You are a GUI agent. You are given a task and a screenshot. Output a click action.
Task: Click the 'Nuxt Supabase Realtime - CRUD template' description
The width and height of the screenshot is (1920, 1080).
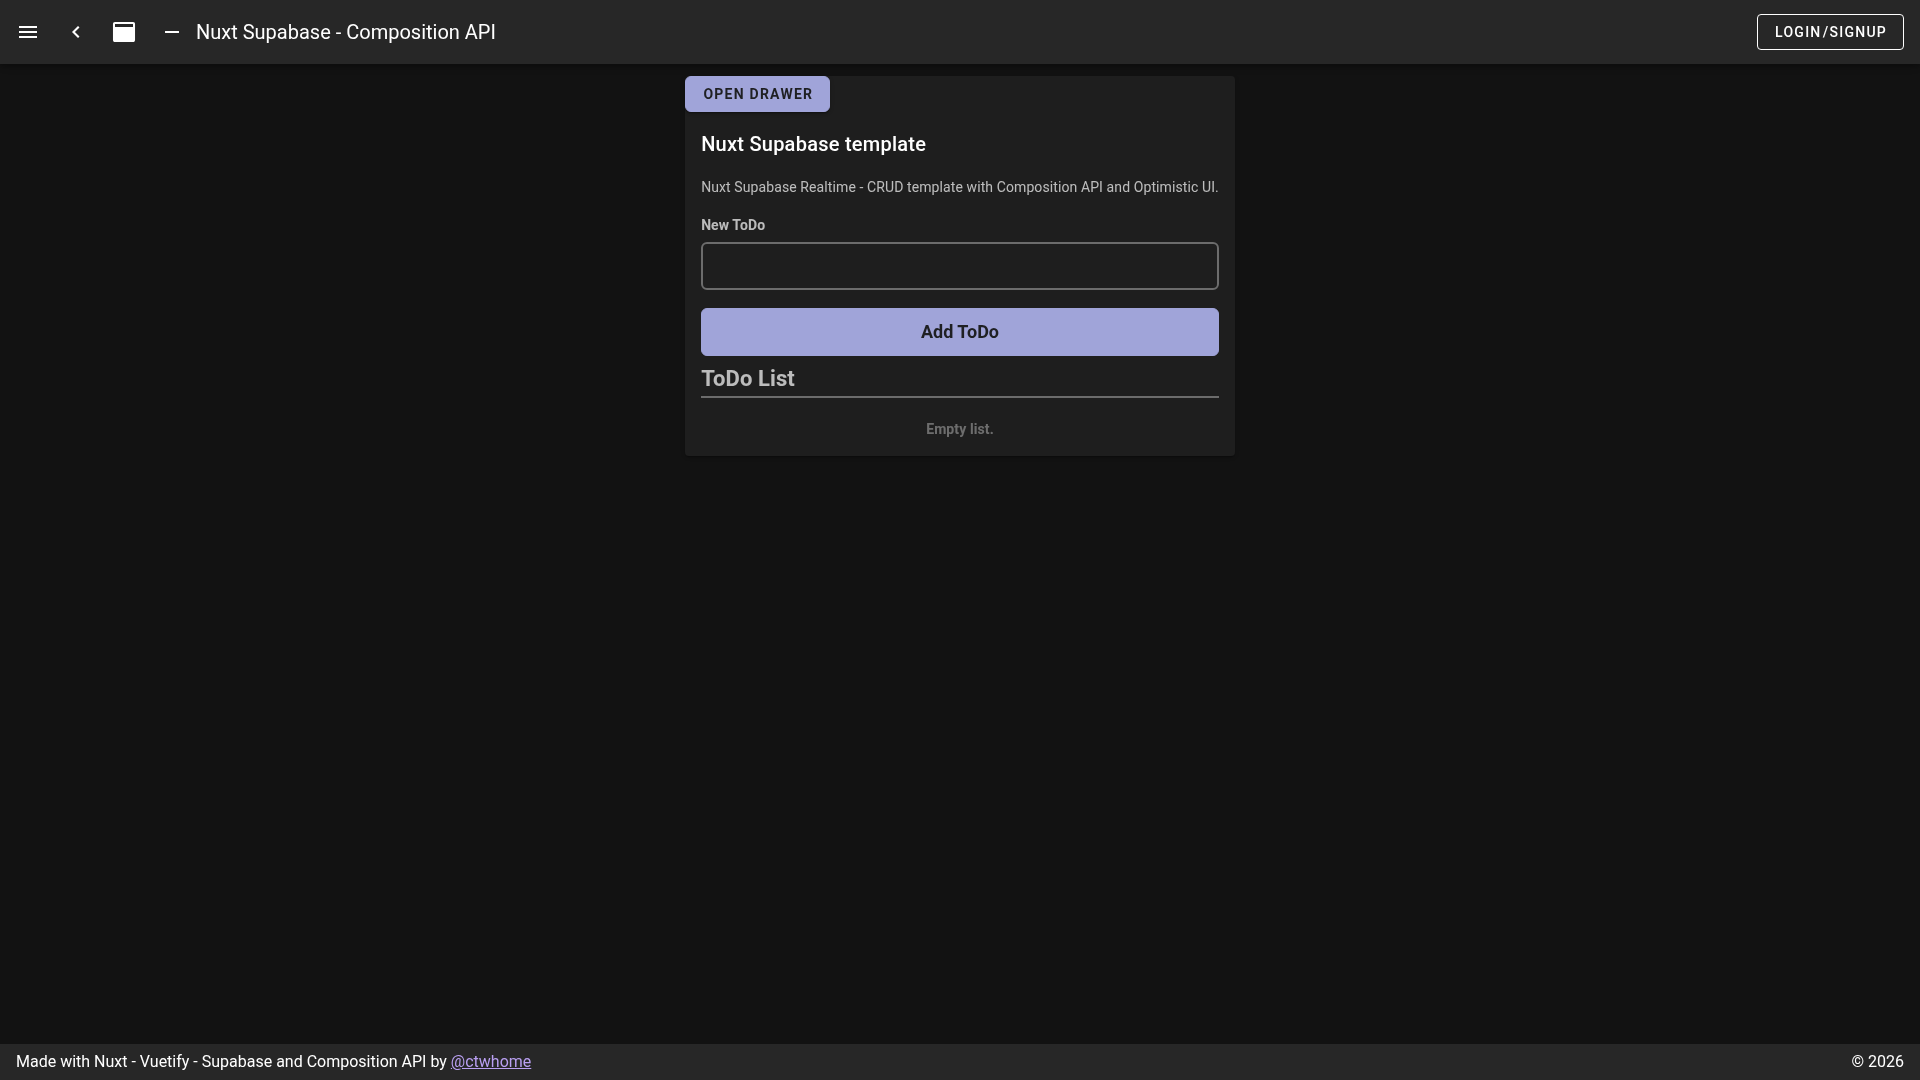point(959,187)
